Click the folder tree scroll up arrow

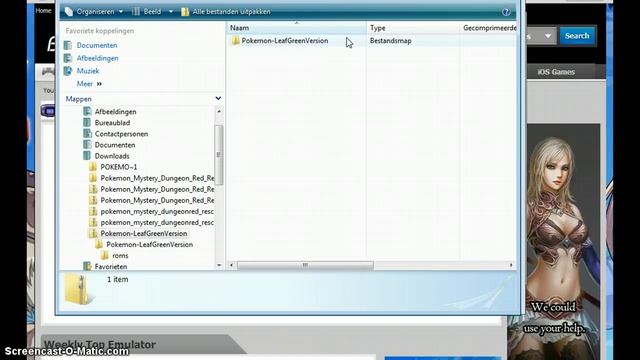pyautogui.click(x=219, y=111)
